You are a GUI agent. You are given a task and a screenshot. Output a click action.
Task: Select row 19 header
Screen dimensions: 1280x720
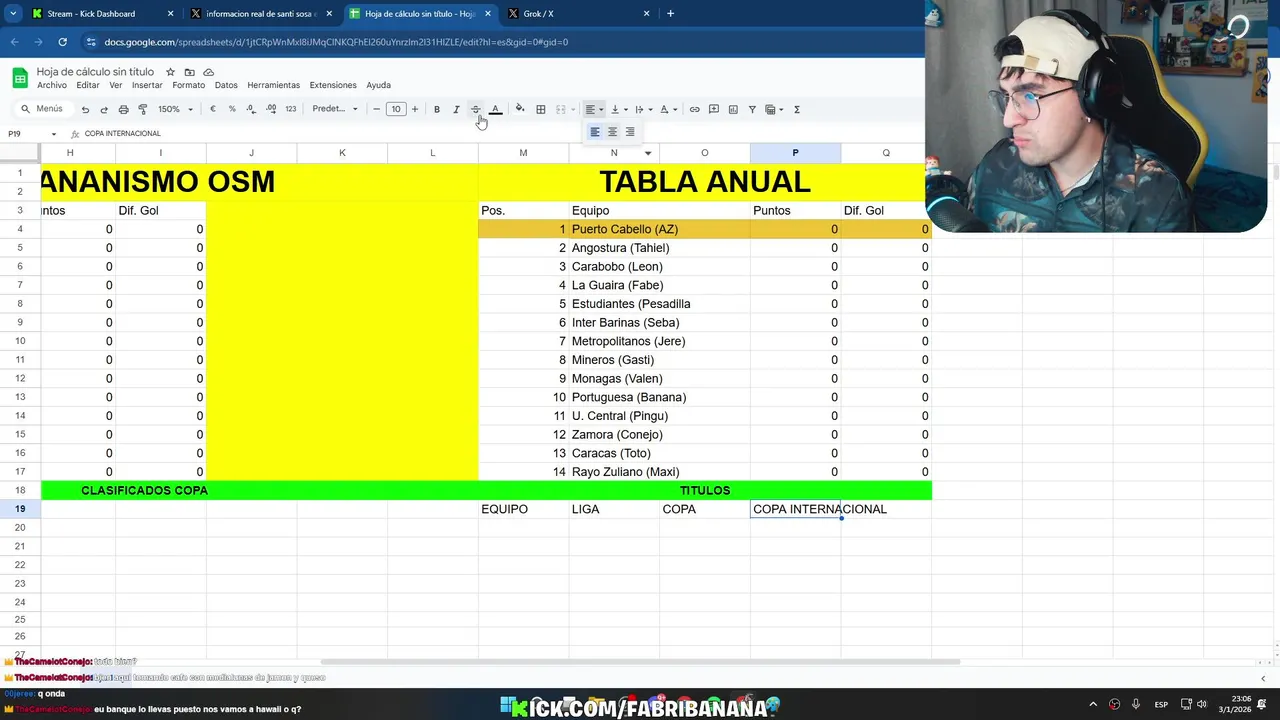20,509
